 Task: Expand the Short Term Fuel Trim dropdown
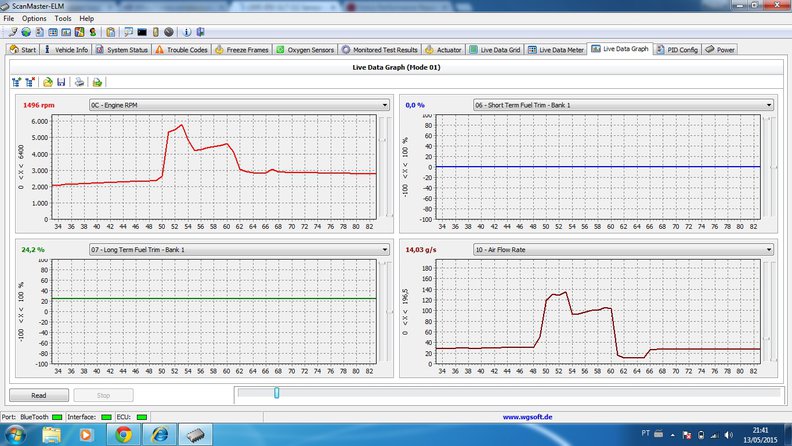(x=622, y=104)
